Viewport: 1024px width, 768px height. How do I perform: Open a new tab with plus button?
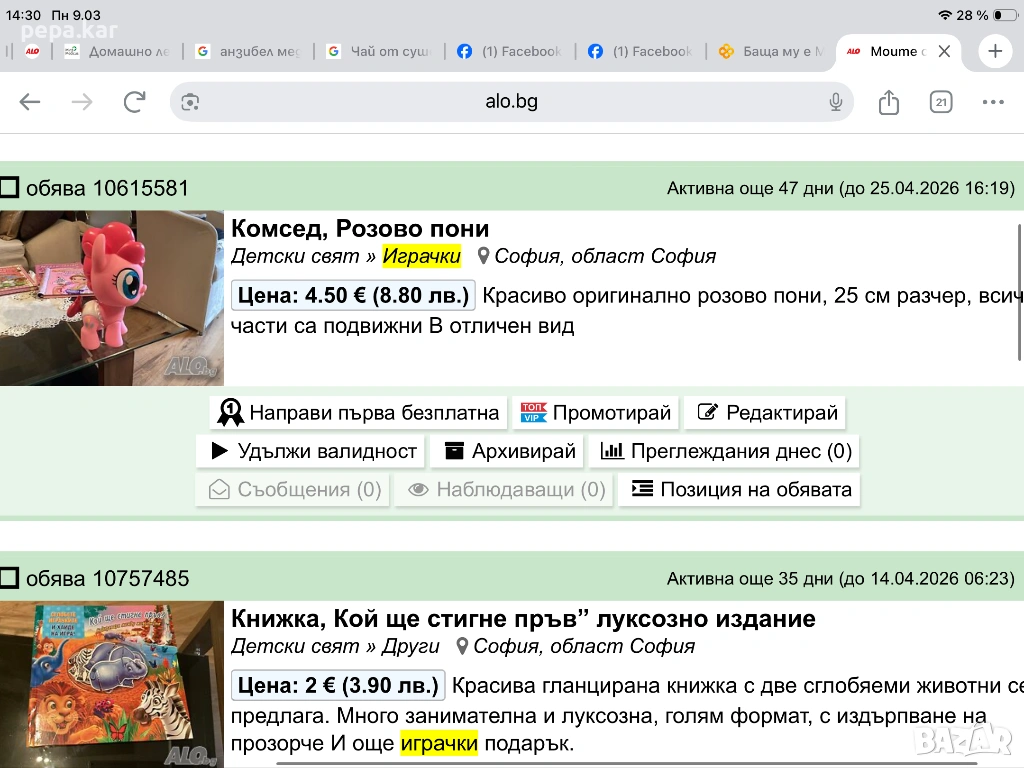[995, 51]
